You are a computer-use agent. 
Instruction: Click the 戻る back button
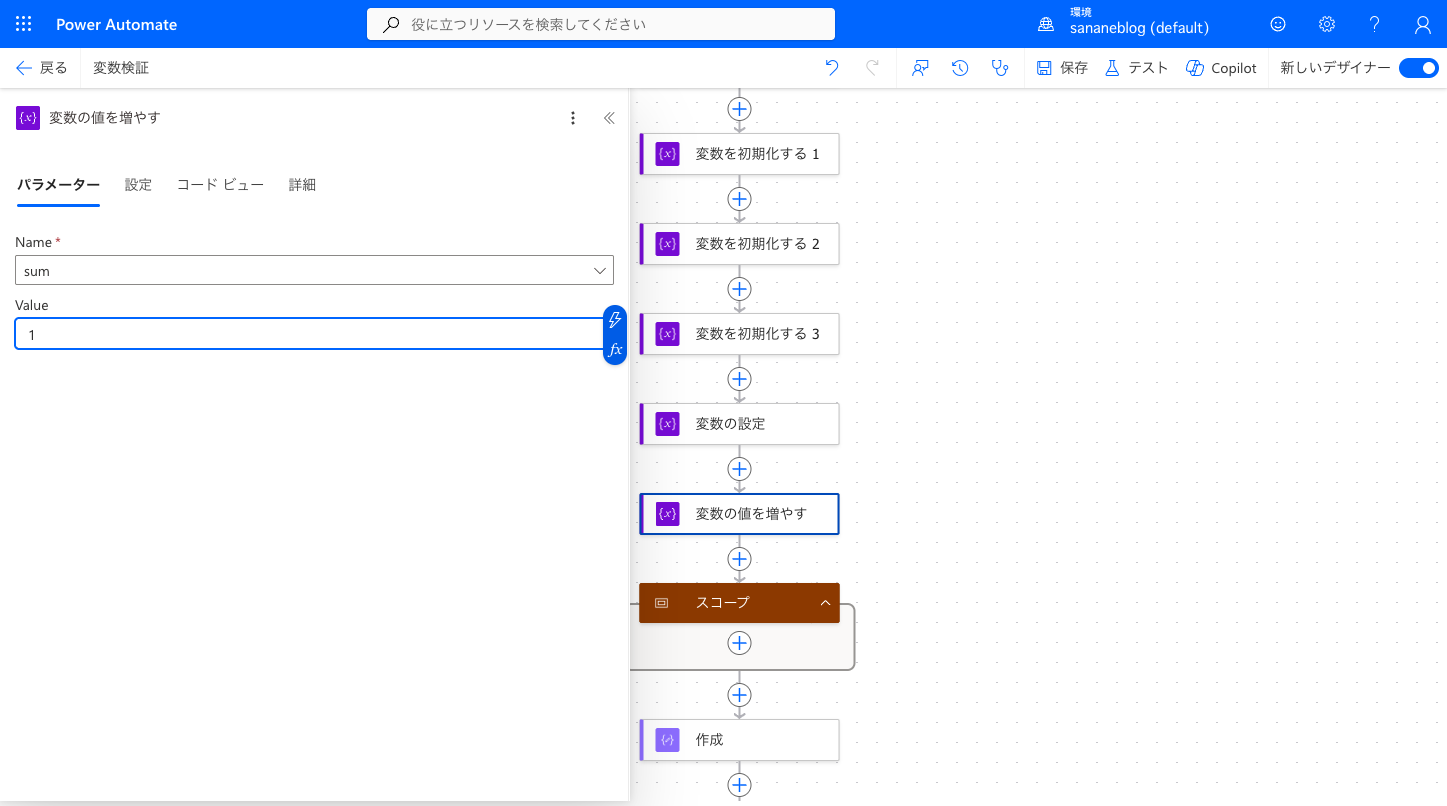click(42, 68)
